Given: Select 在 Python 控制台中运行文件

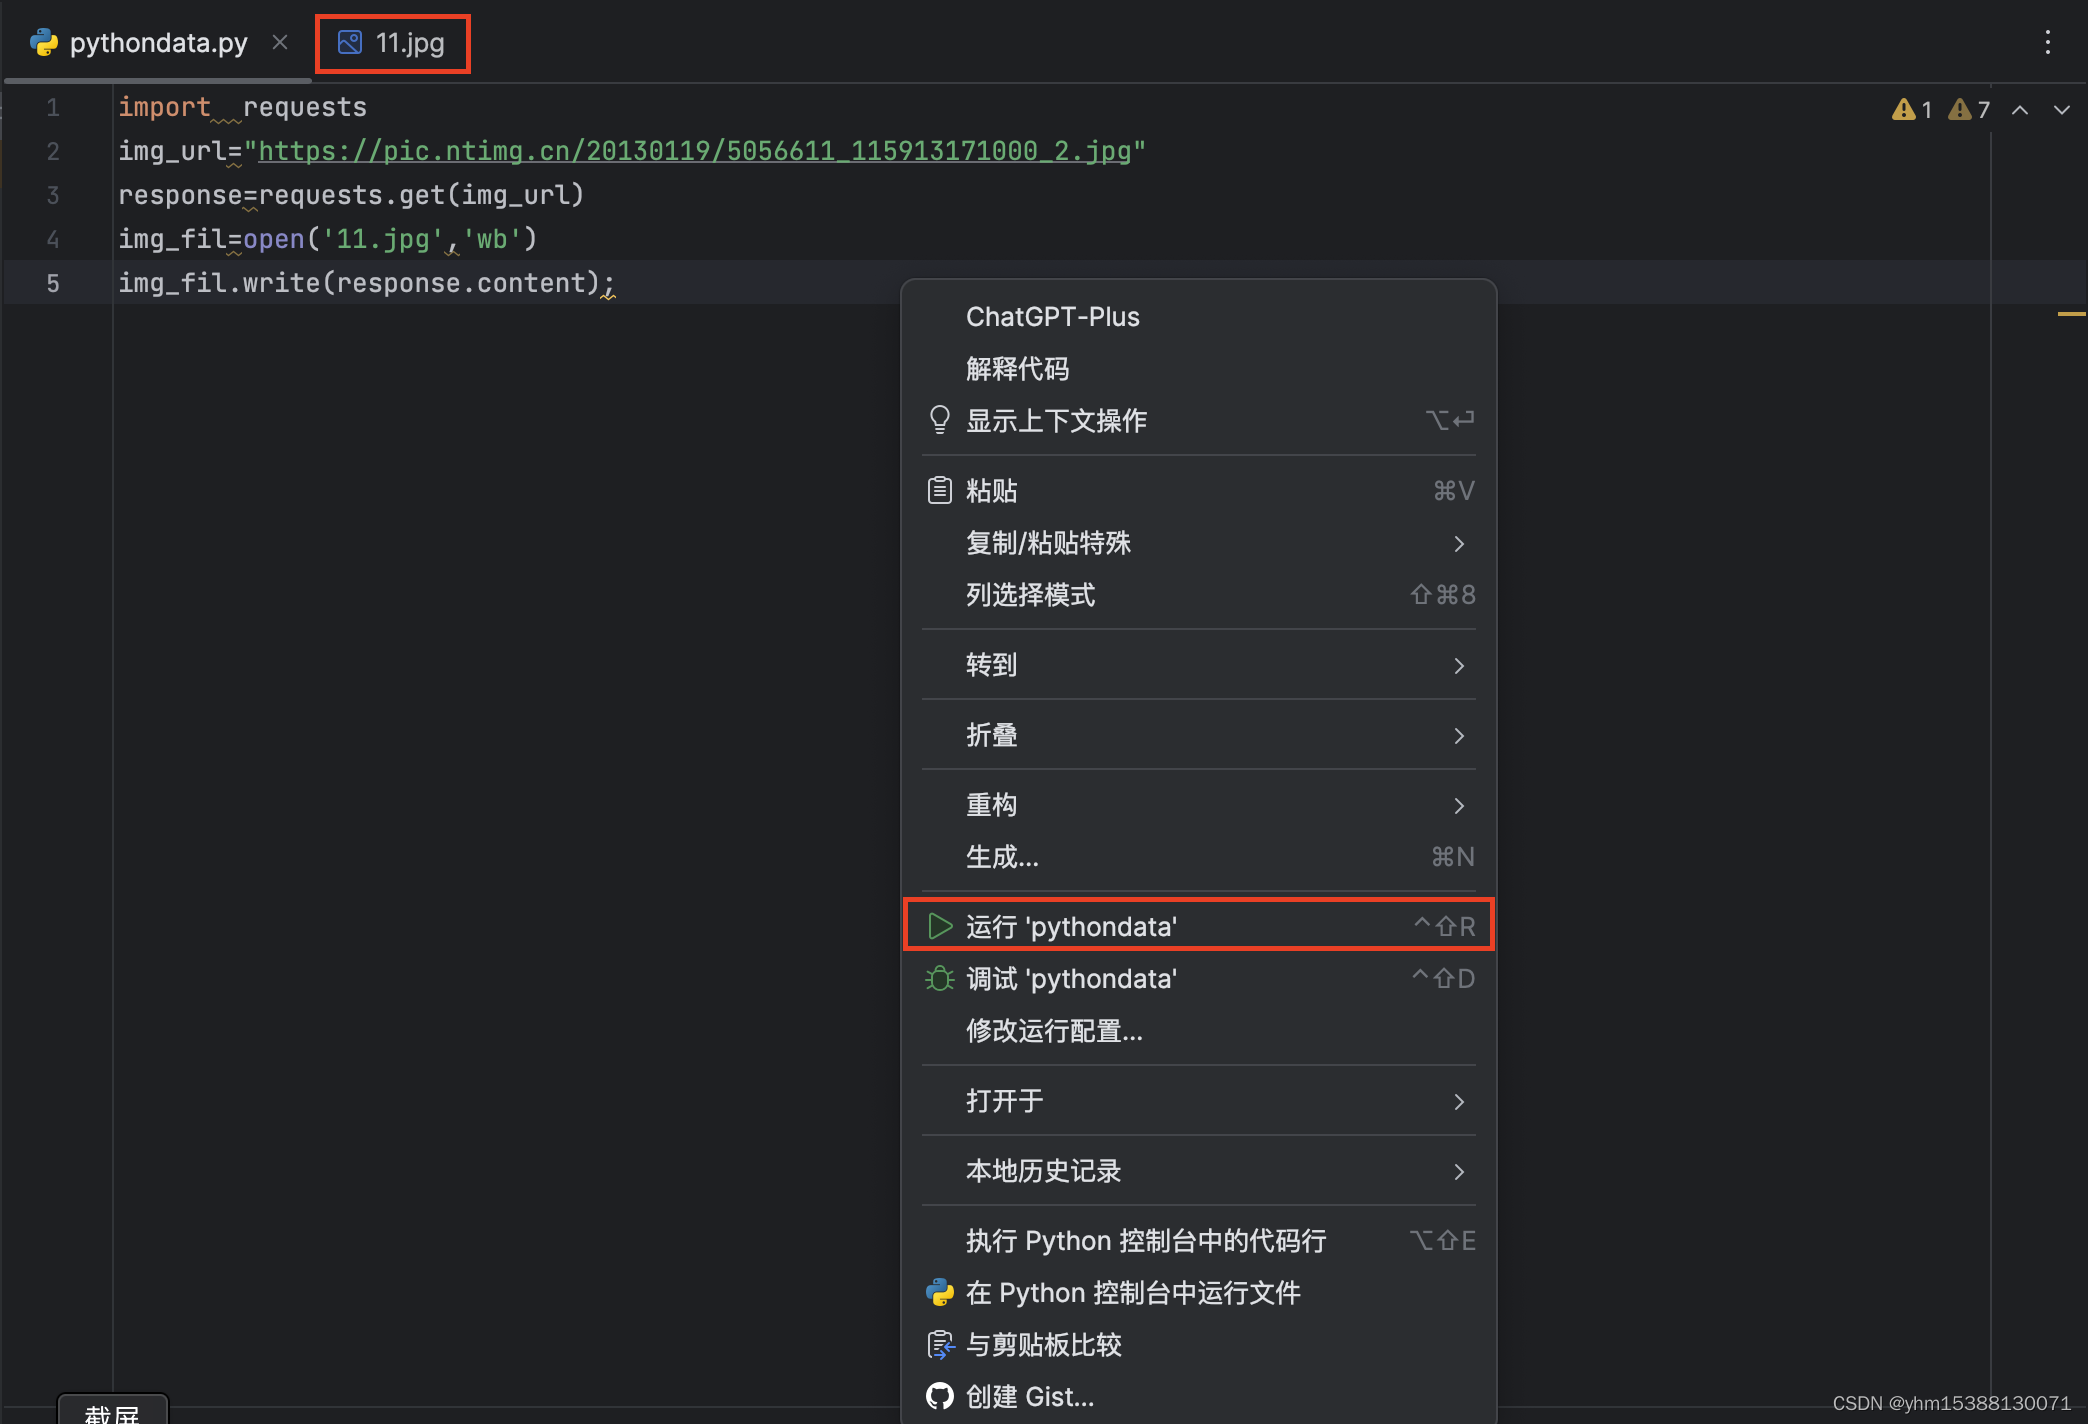Looking at the screenshot, I should coord(1198,1293).
